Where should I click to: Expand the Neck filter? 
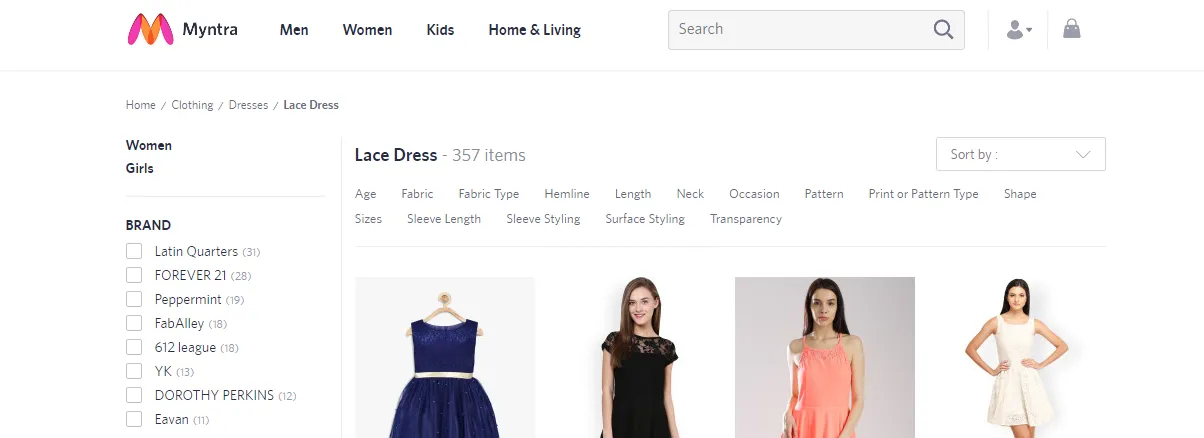[690, 194]
